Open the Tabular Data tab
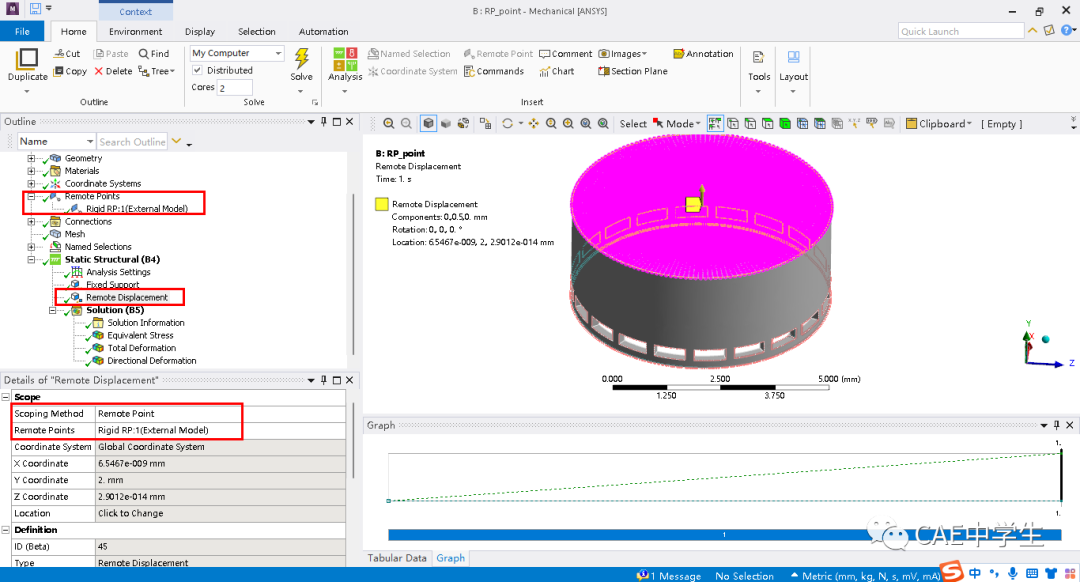This screenshot has height=582, width=1080. (397, 558)
